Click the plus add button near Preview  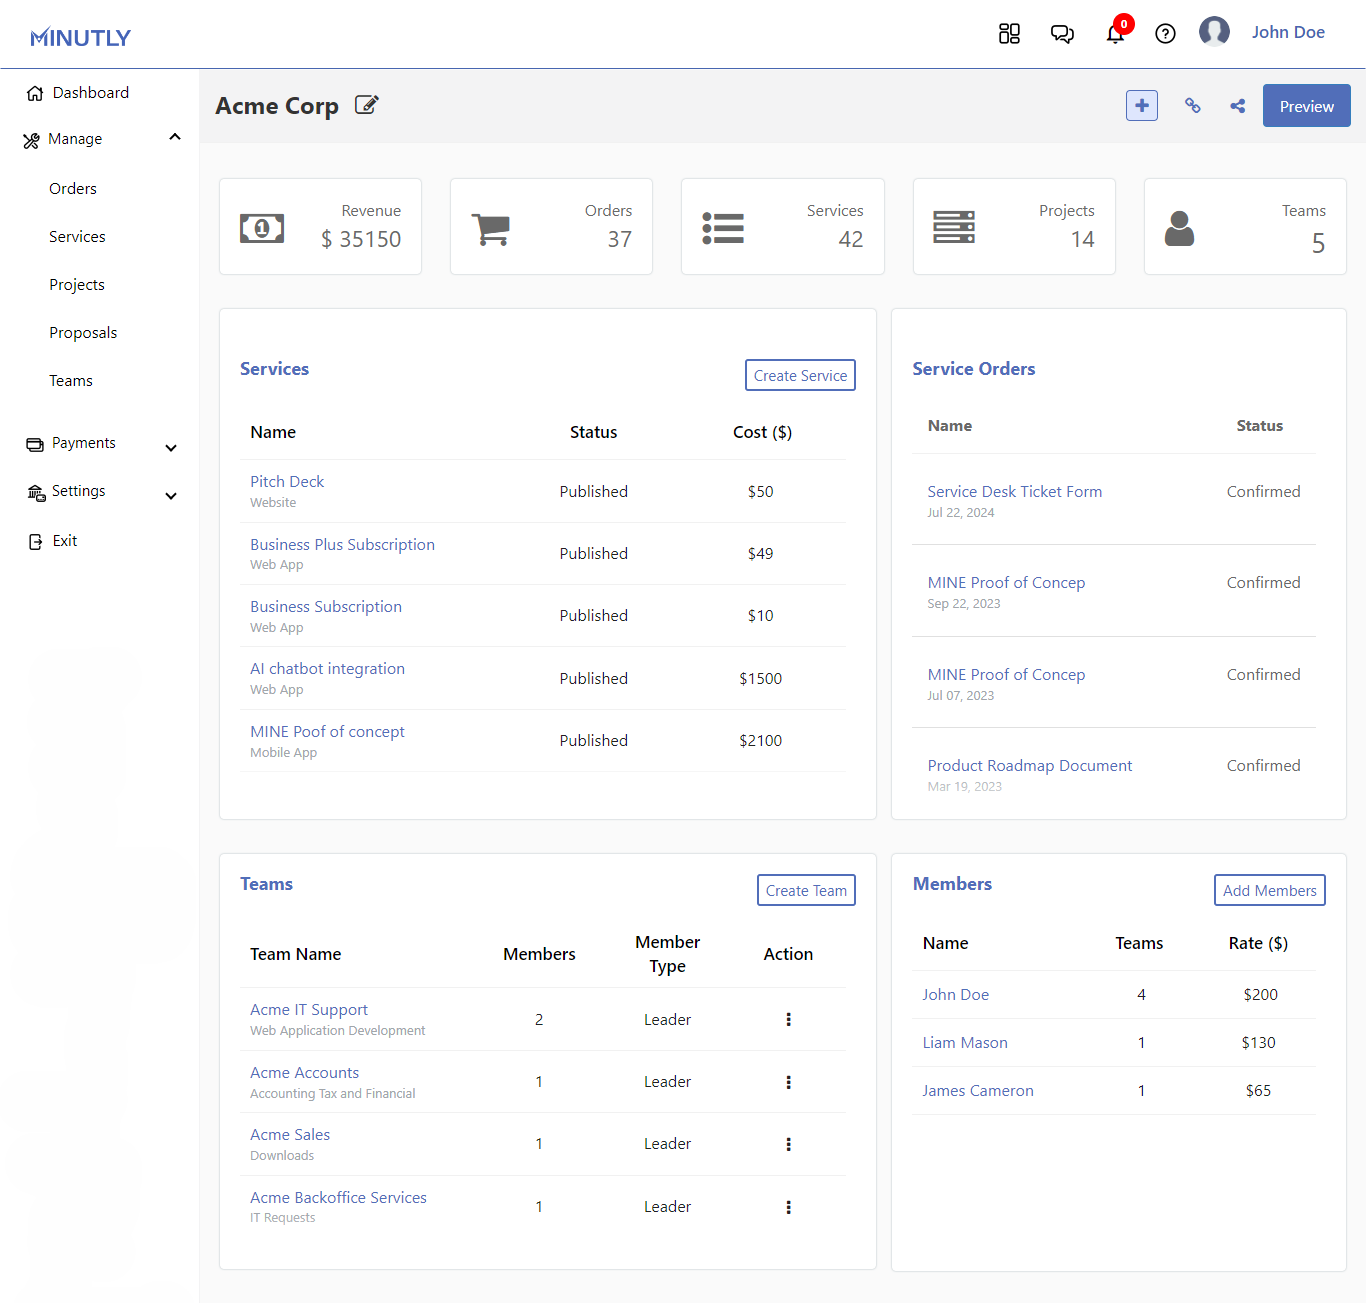(1142, 105)
